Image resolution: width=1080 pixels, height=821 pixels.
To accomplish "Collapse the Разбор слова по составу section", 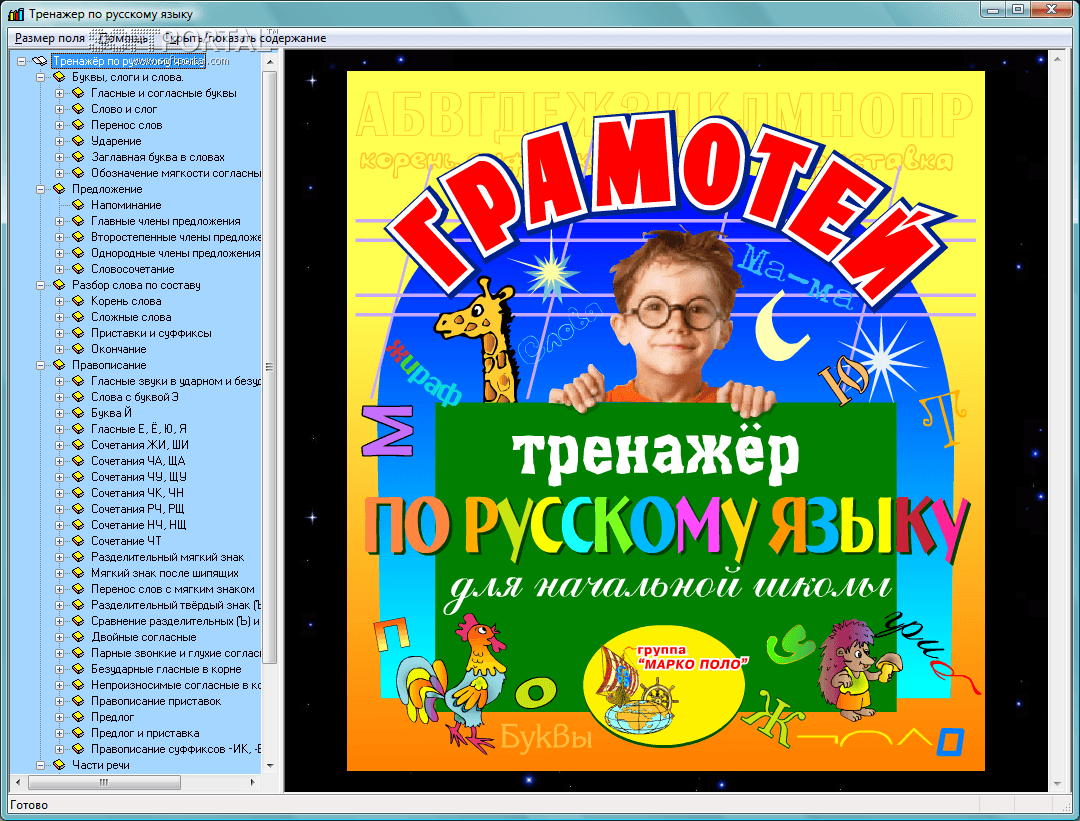I will click(x=41, y=284).
